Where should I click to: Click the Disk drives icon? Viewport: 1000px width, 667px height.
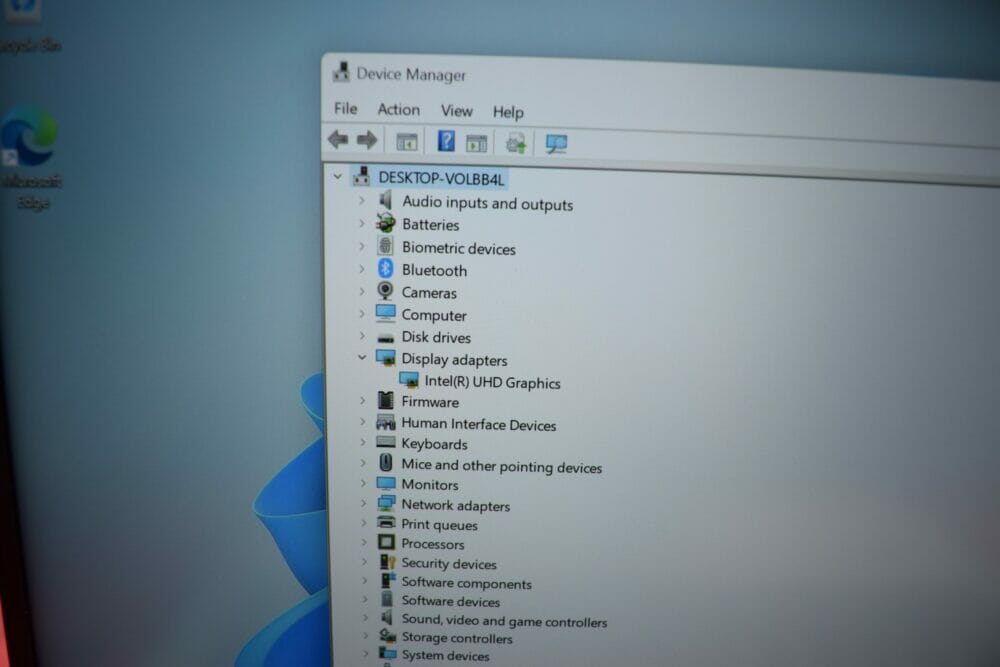385,337
